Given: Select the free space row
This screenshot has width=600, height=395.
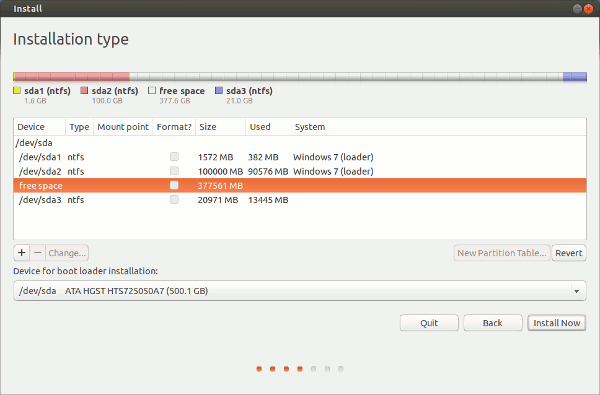Looking at the screenshot, I should pos(300,185).
